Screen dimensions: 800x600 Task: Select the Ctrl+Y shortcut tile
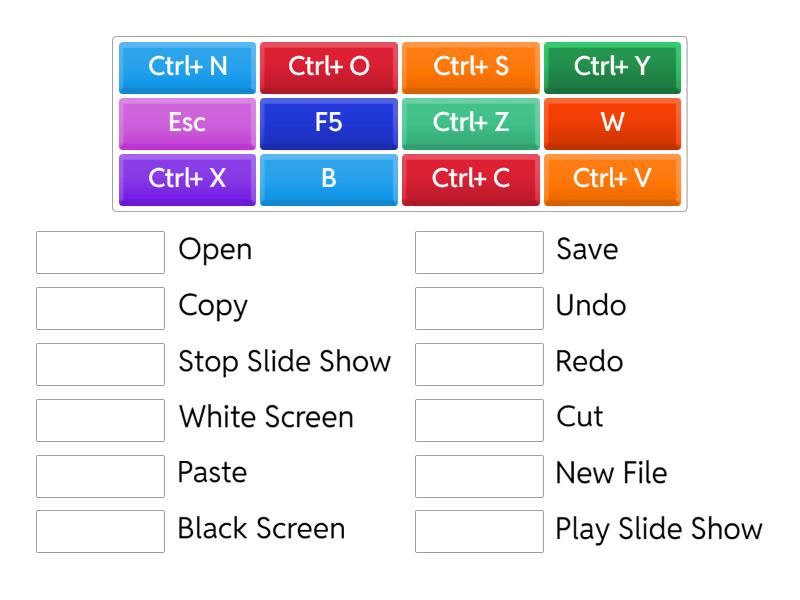[x=612, y=67]
